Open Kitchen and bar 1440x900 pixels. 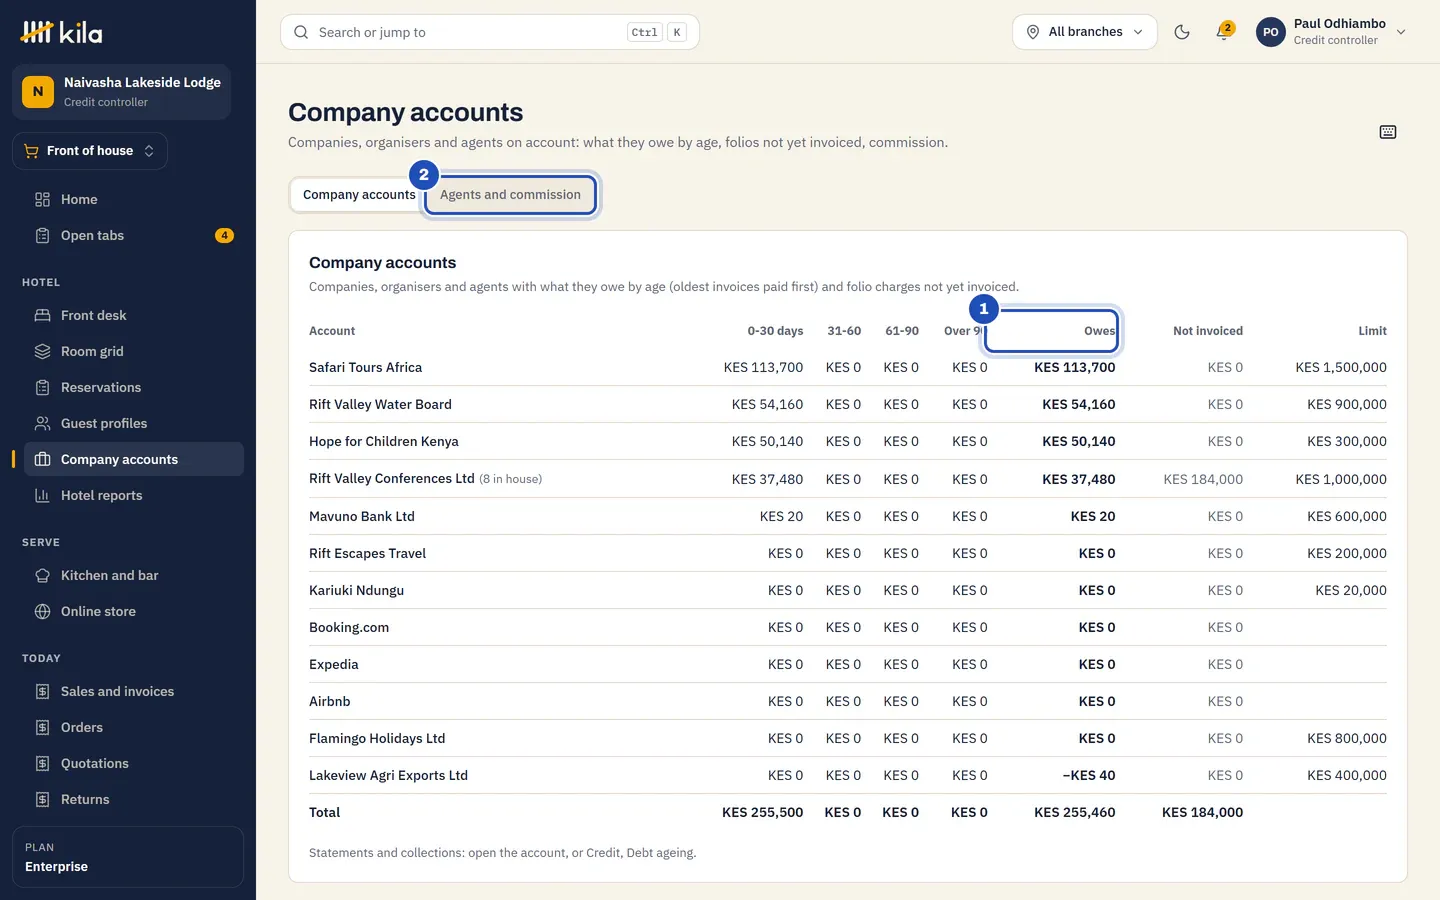click(134, 575)
